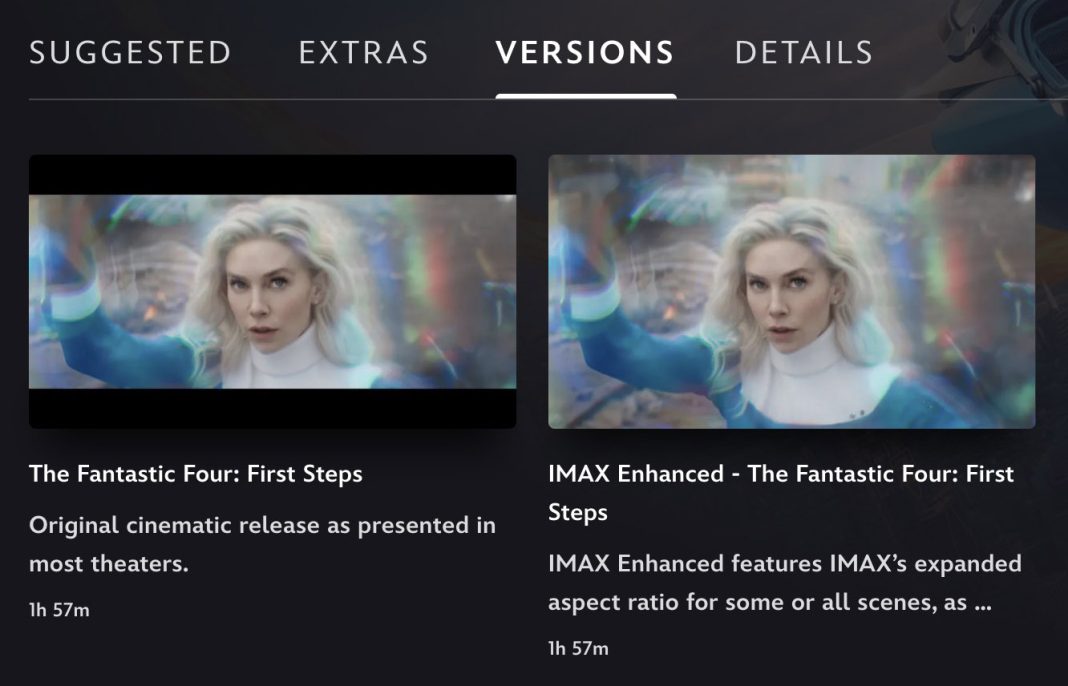Click the bottom letterbox bar of original thumbnail
This screenshot has height=686, width=1068.
(272, 408)
